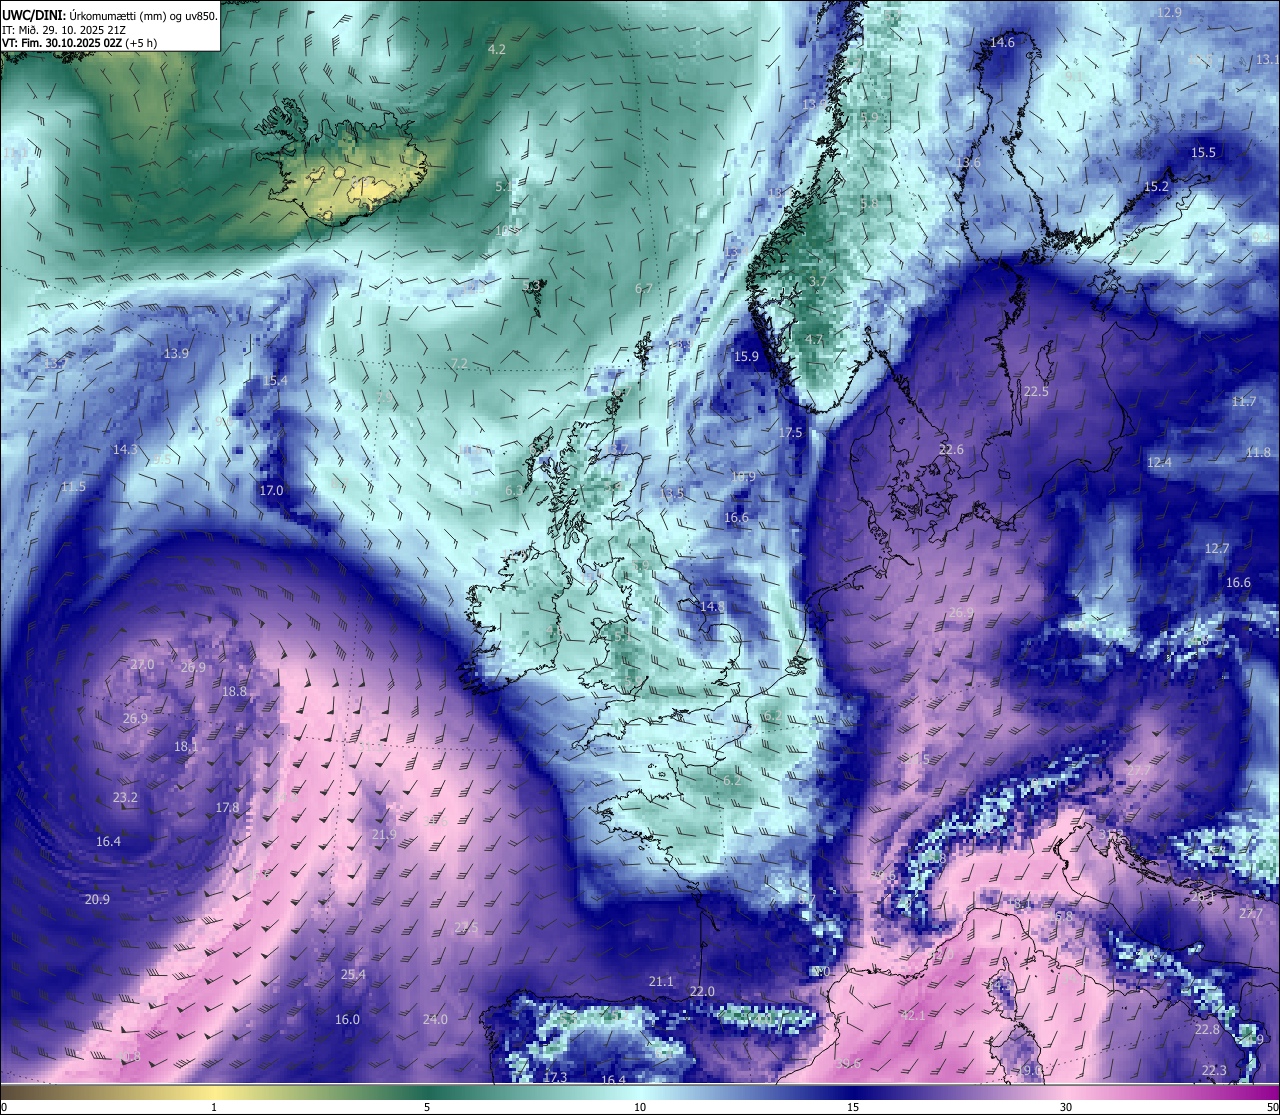1280x1115 pixels.
Task: Click the 24.0 value on the map
Action: 435,1019
